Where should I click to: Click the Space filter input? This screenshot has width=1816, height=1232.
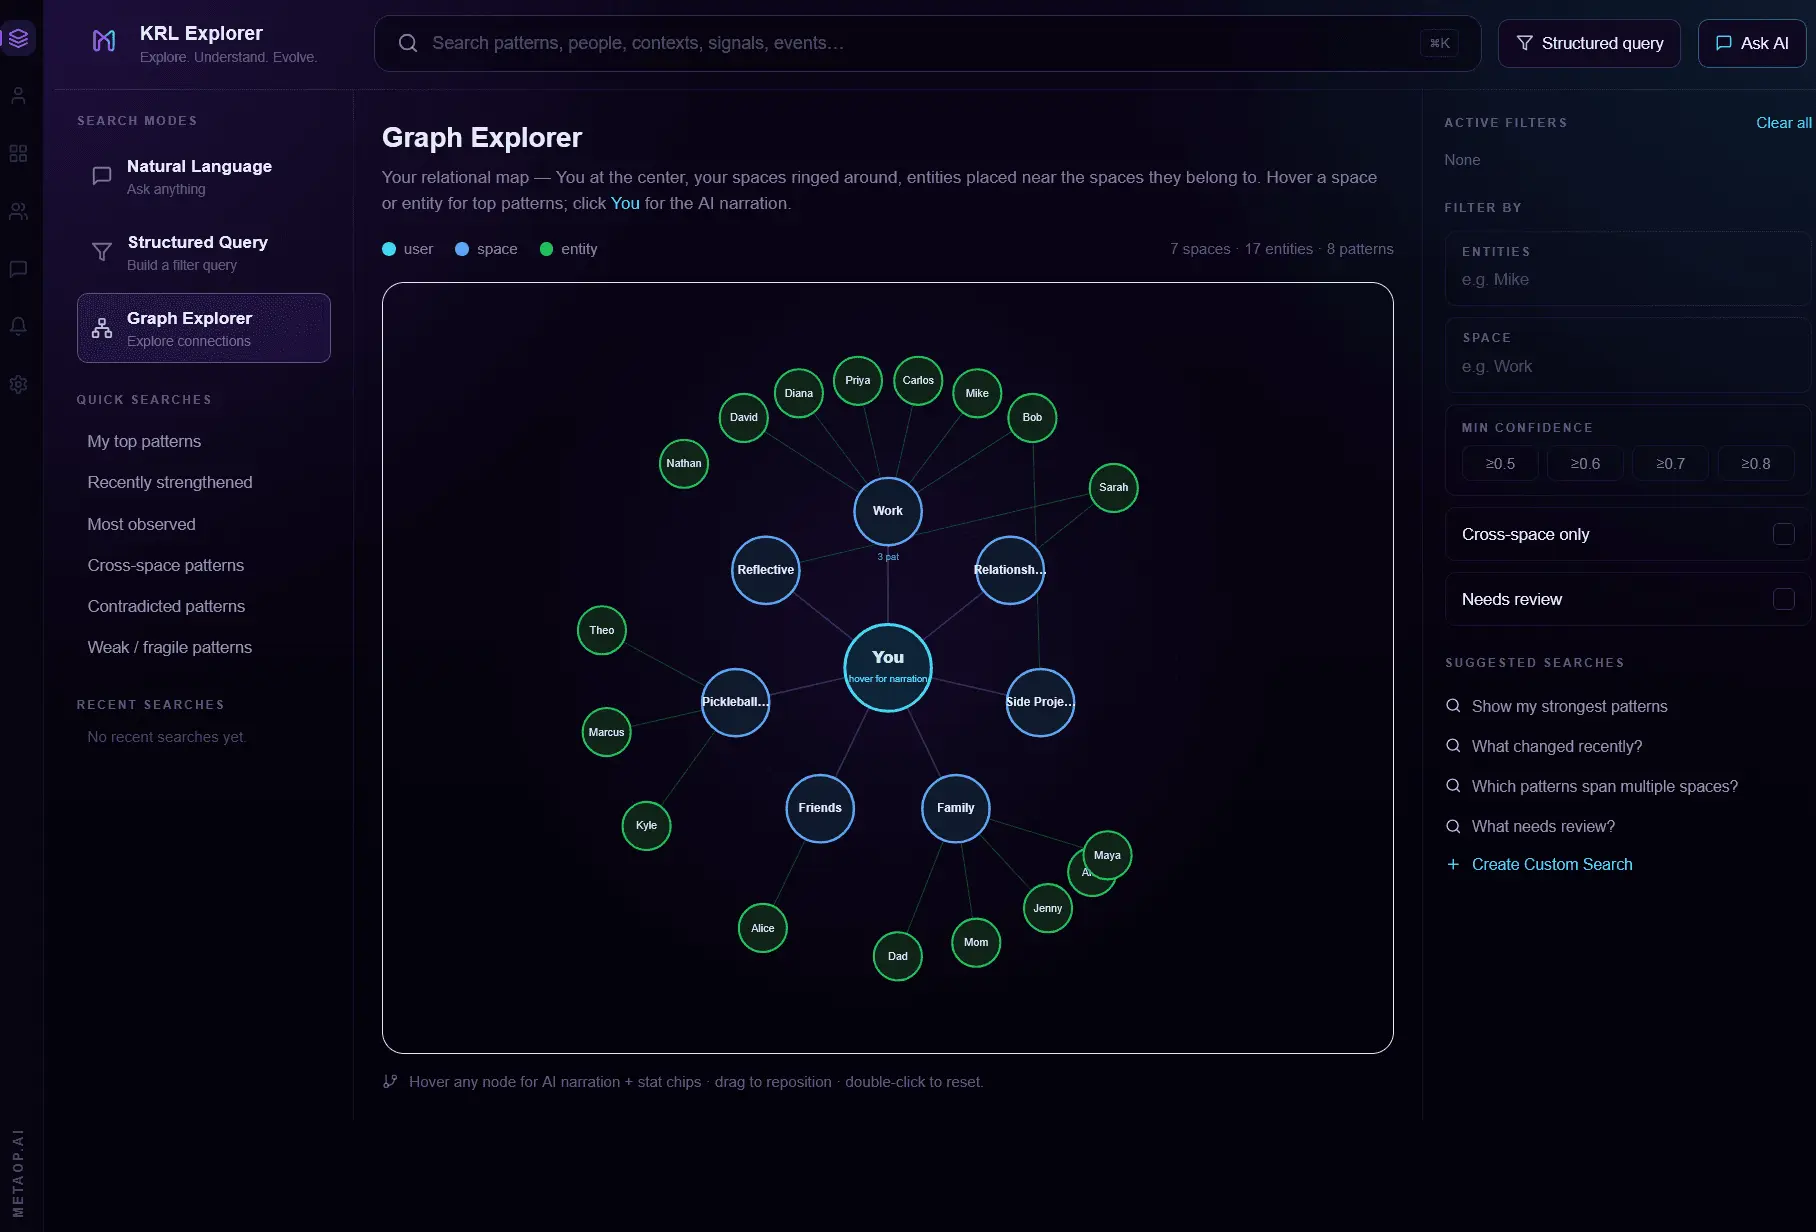(x=1628, y=355)
